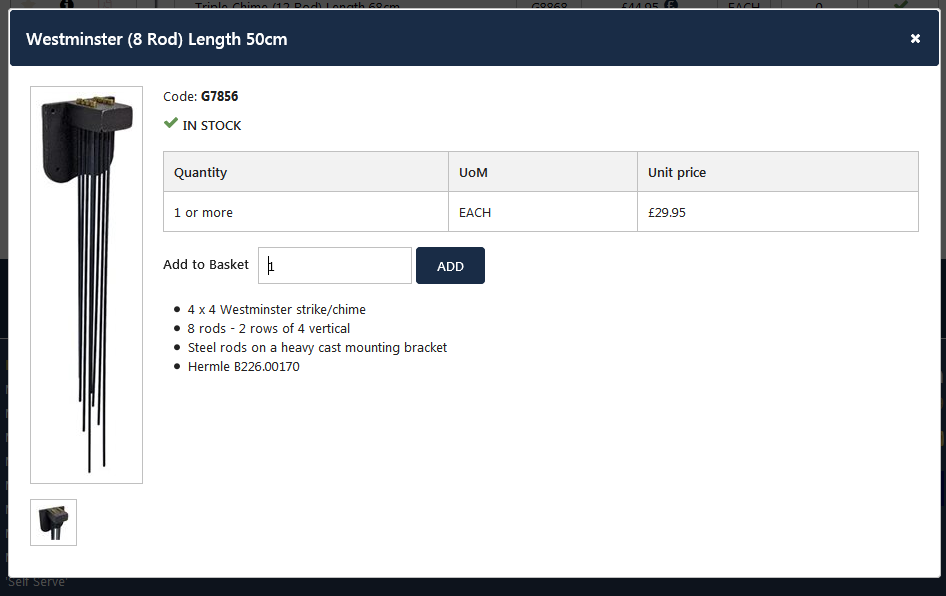This screenshot has height=596, width=946.
Task: Click the '4 x 4 Westminster strike/chime' line
Action: tap(276, 310)
